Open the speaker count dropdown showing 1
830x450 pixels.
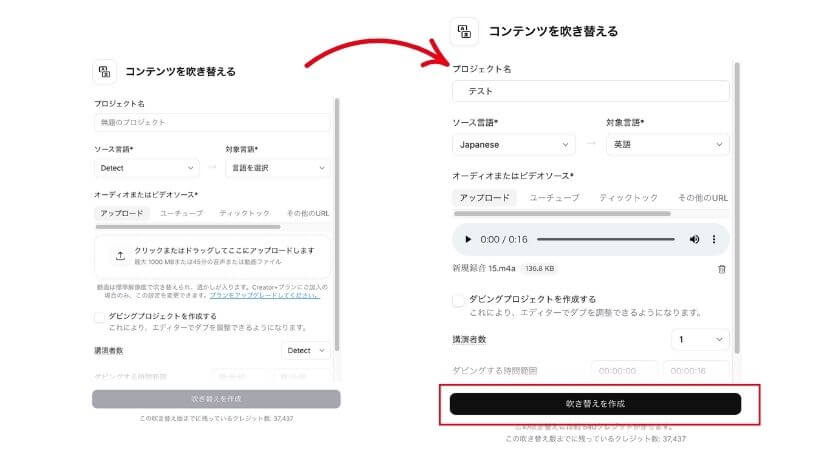coord(700,339)
